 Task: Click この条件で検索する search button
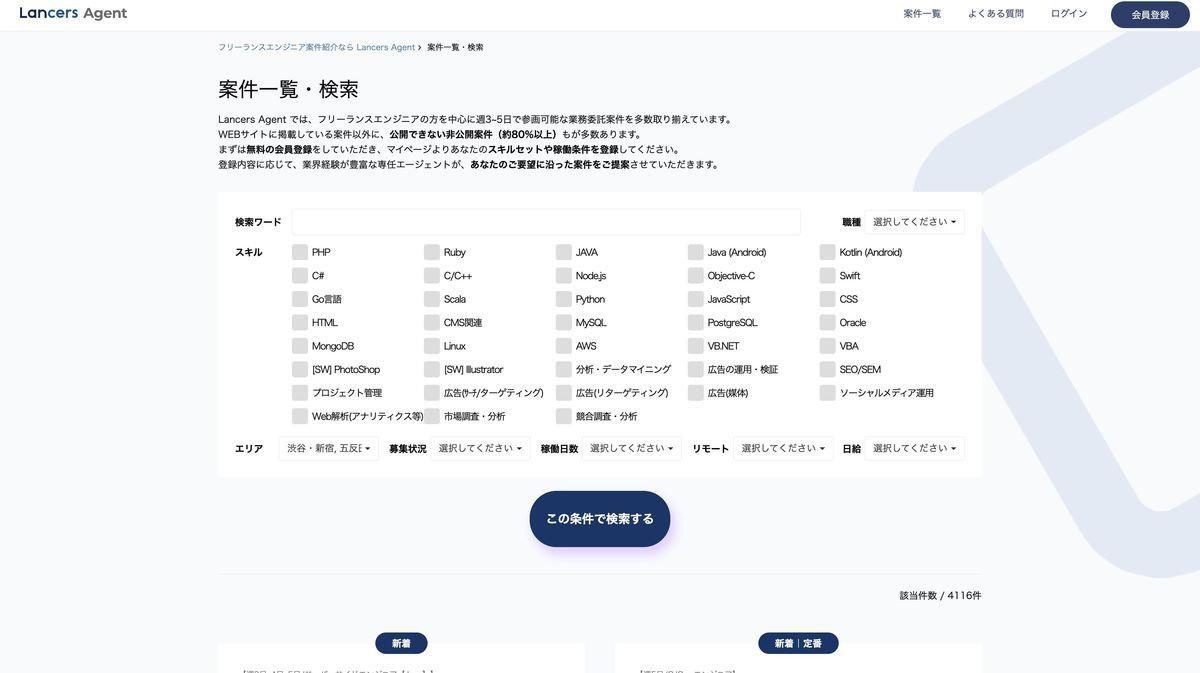coord(600,519)
